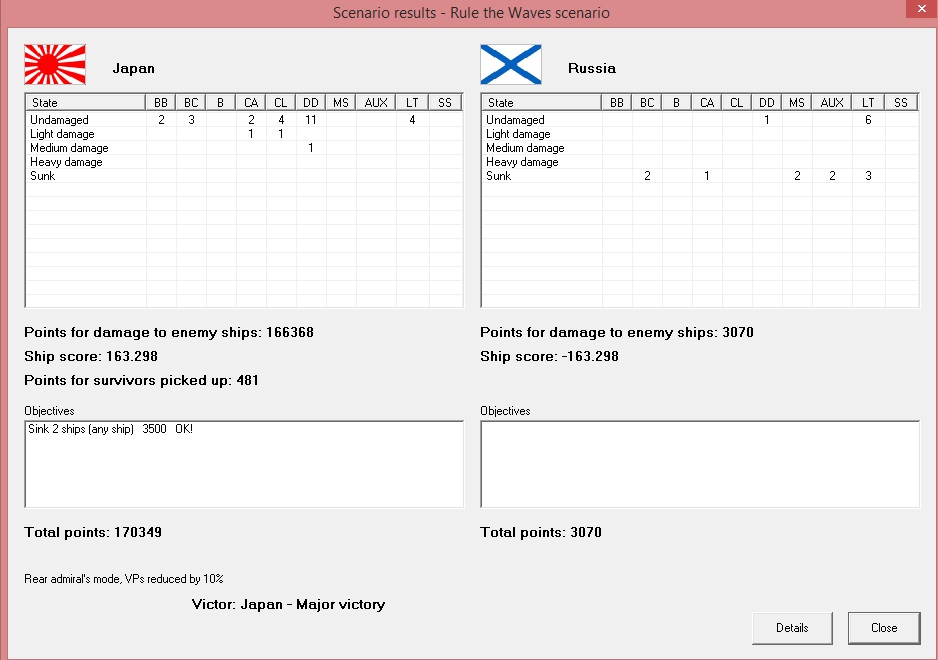Select the DD column header in Japan table

310,102
